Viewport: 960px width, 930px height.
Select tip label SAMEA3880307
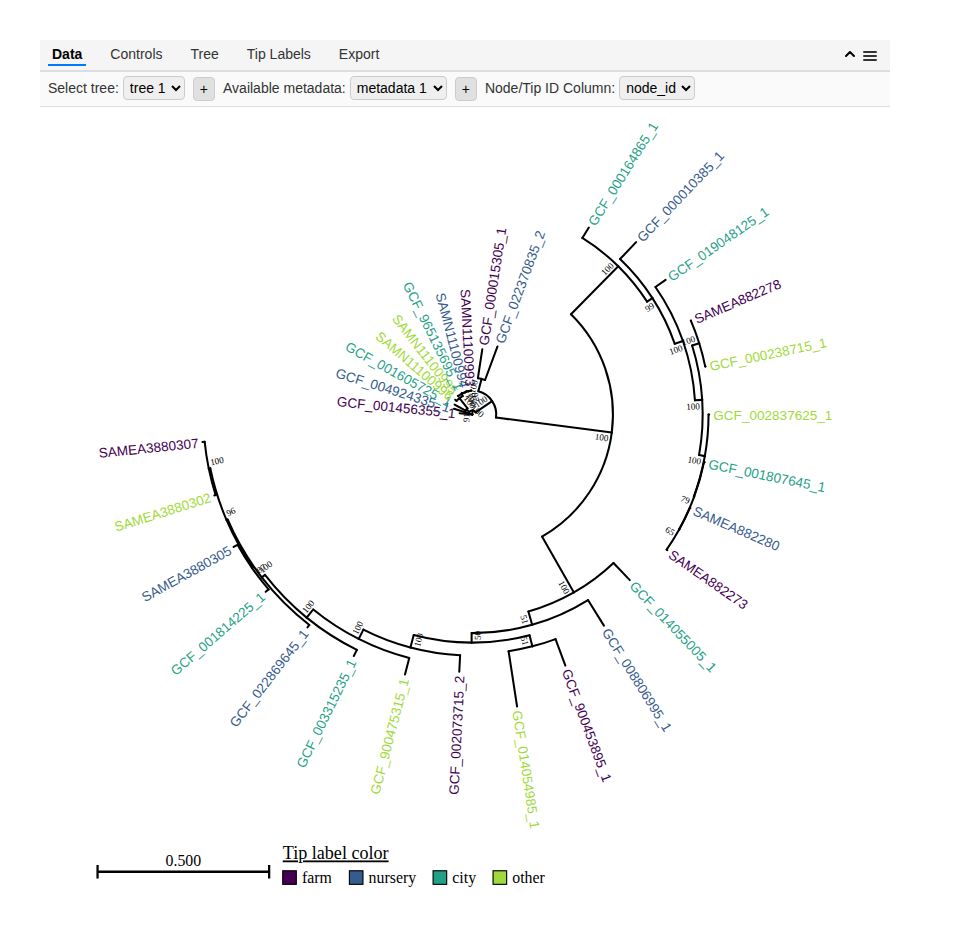pyautogui.click(x=148, y=450)
